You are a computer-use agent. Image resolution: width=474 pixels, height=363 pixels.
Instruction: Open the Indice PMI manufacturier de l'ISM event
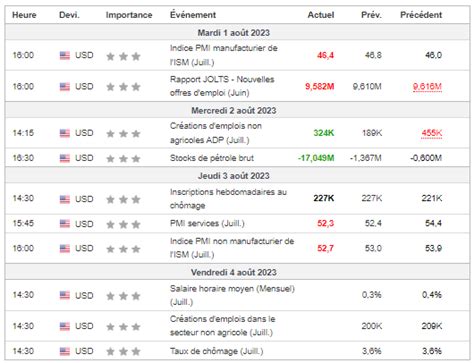click(224, 55)
